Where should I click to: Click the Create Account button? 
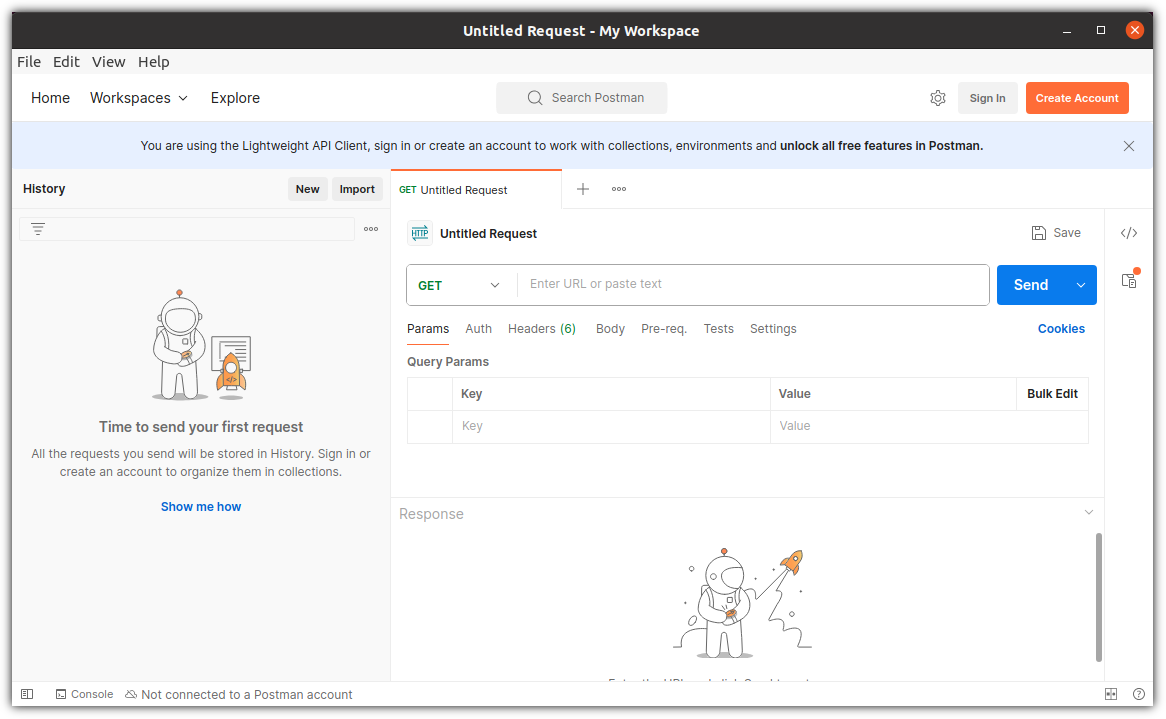tap(1077, 98)
